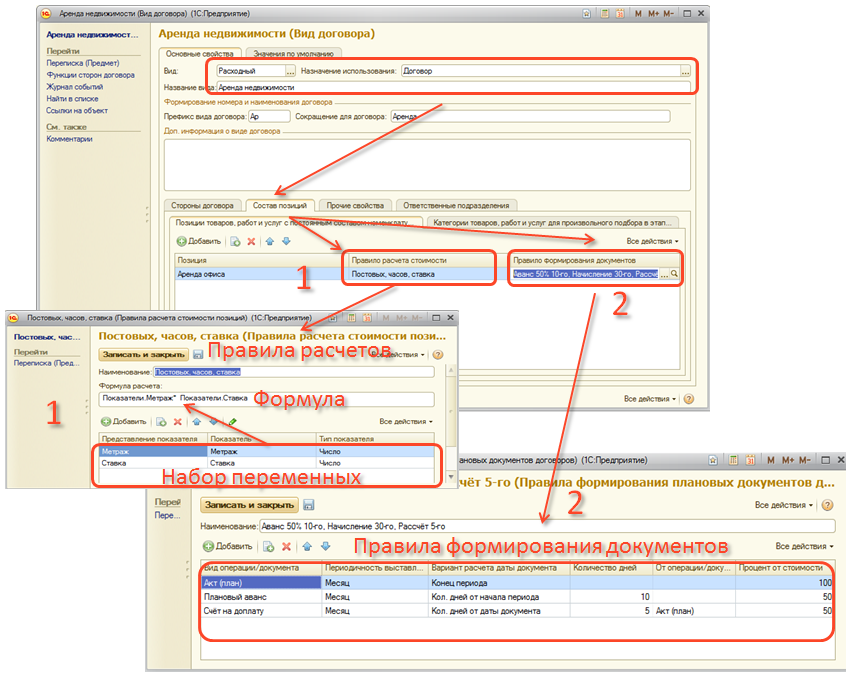
Task: Switch to the Прочие свойства tab
Action: [355, 205]
